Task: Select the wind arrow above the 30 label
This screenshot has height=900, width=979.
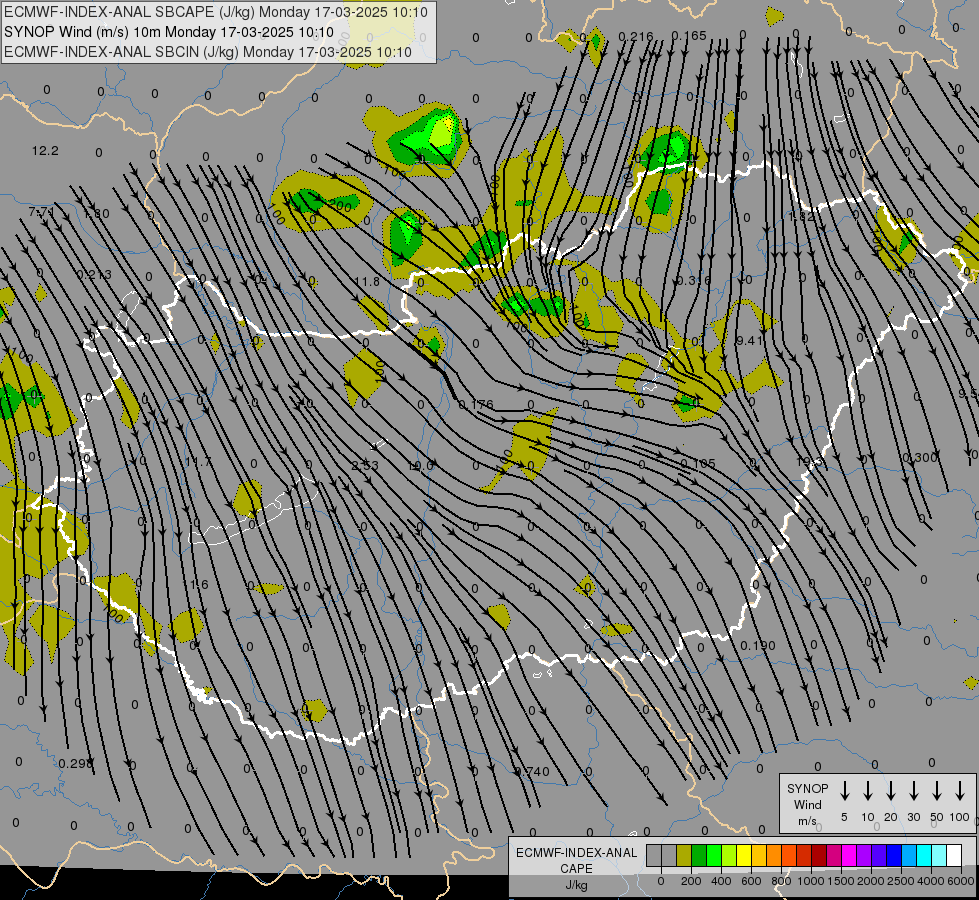Action: click(913, 791)
